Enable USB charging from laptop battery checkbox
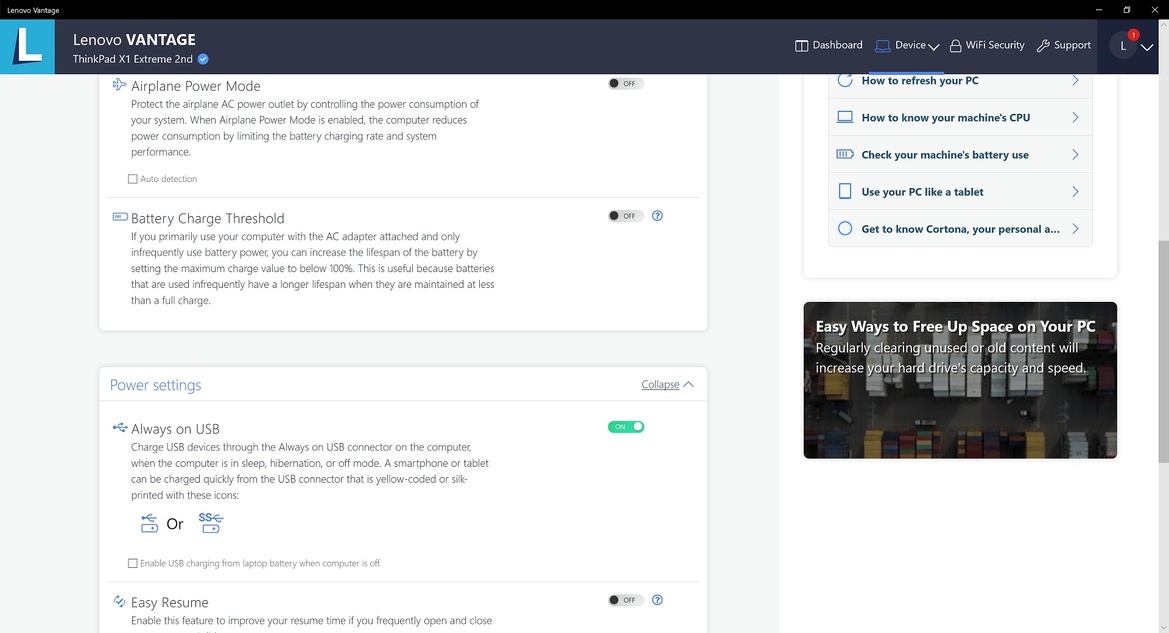The height and width of the screenshot is (633, 1169). [x=133, y=563]
